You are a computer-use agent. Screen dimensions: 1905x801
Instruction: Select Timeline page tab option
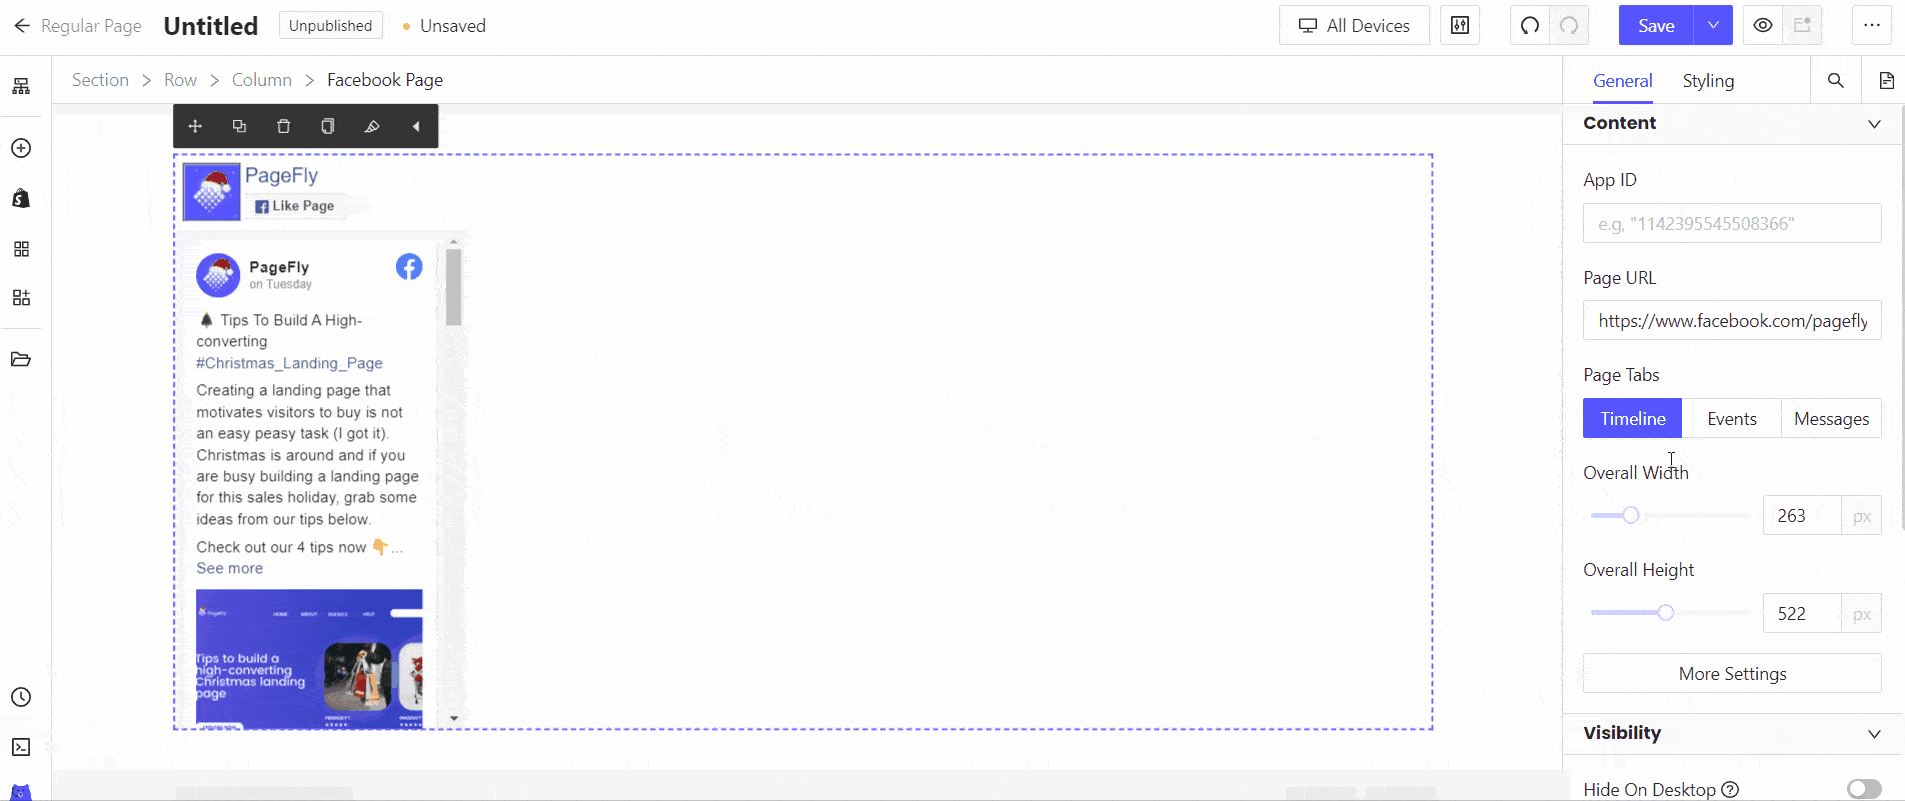pyautogui.click(x=1633, y=418)
